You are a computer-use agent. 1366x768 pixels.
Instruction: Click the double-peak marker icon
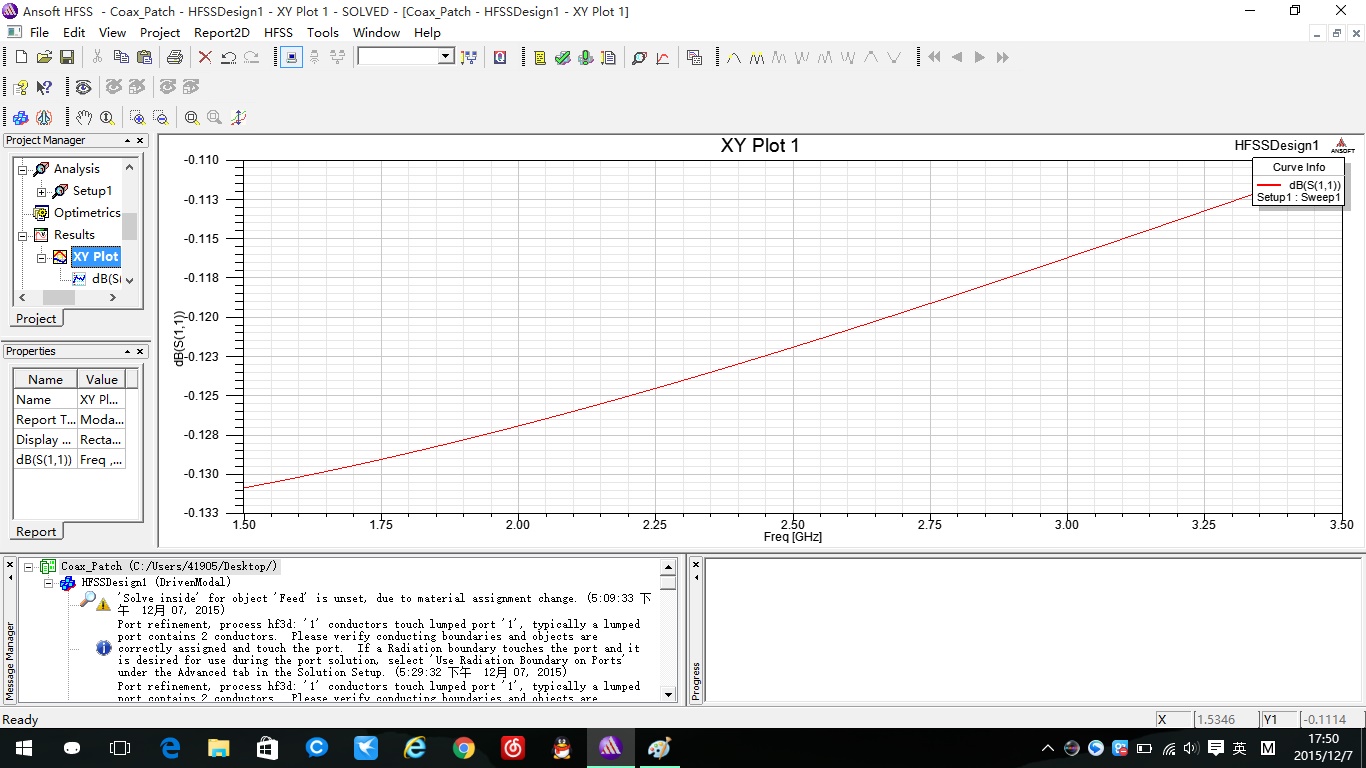[x=756, y=58]
